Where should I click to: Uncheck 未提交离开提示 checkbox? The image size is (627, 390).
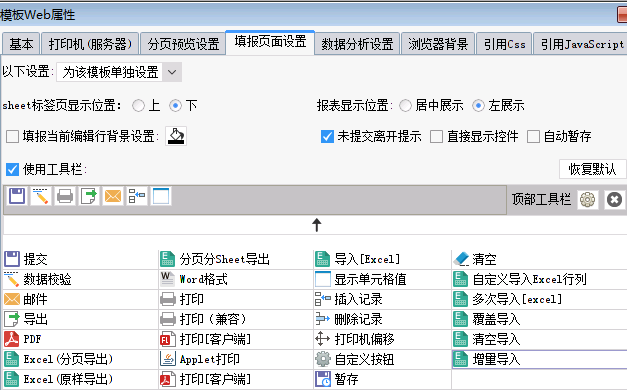point(327,136)
